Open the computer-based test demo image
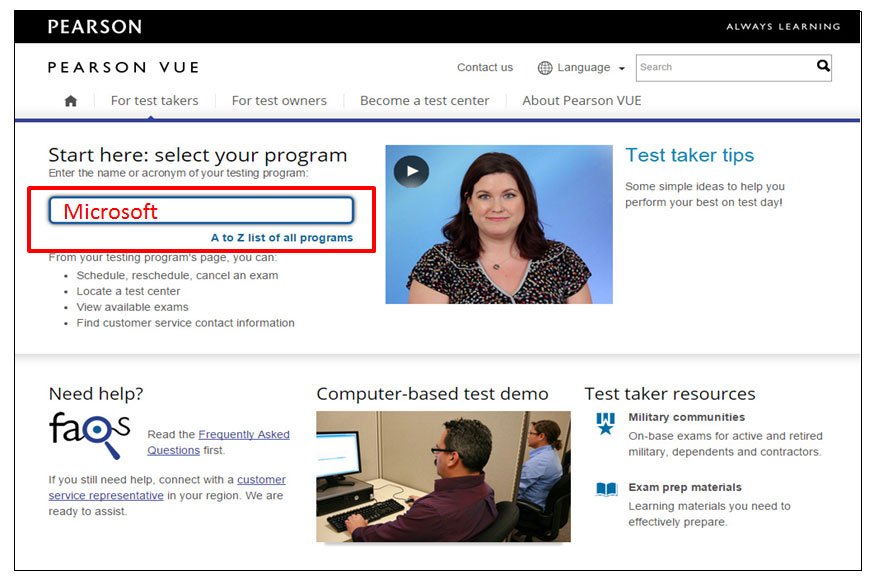 coord(444,477)
